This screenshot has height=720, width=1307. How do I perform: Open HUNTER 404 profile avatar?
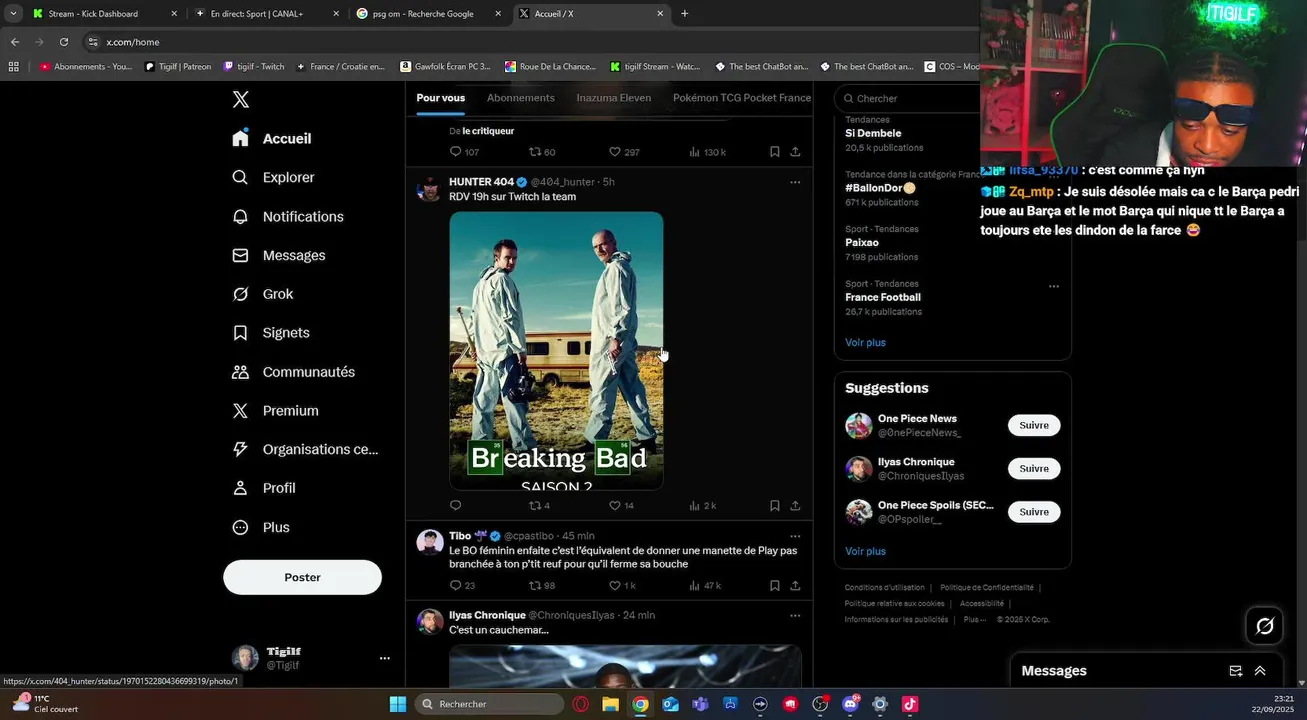429,189
